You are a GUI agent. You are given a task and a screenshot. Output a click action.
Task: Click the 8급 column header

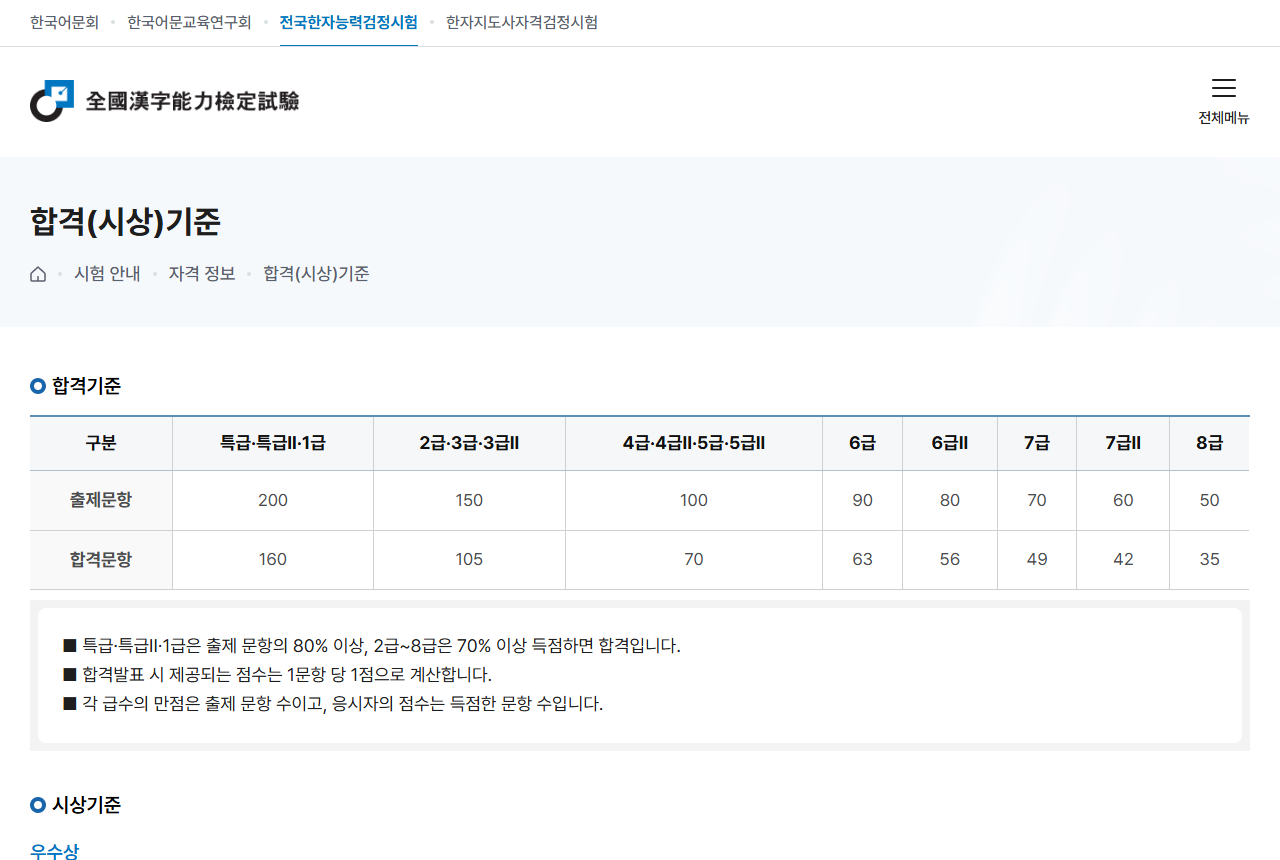[1210, 443]
